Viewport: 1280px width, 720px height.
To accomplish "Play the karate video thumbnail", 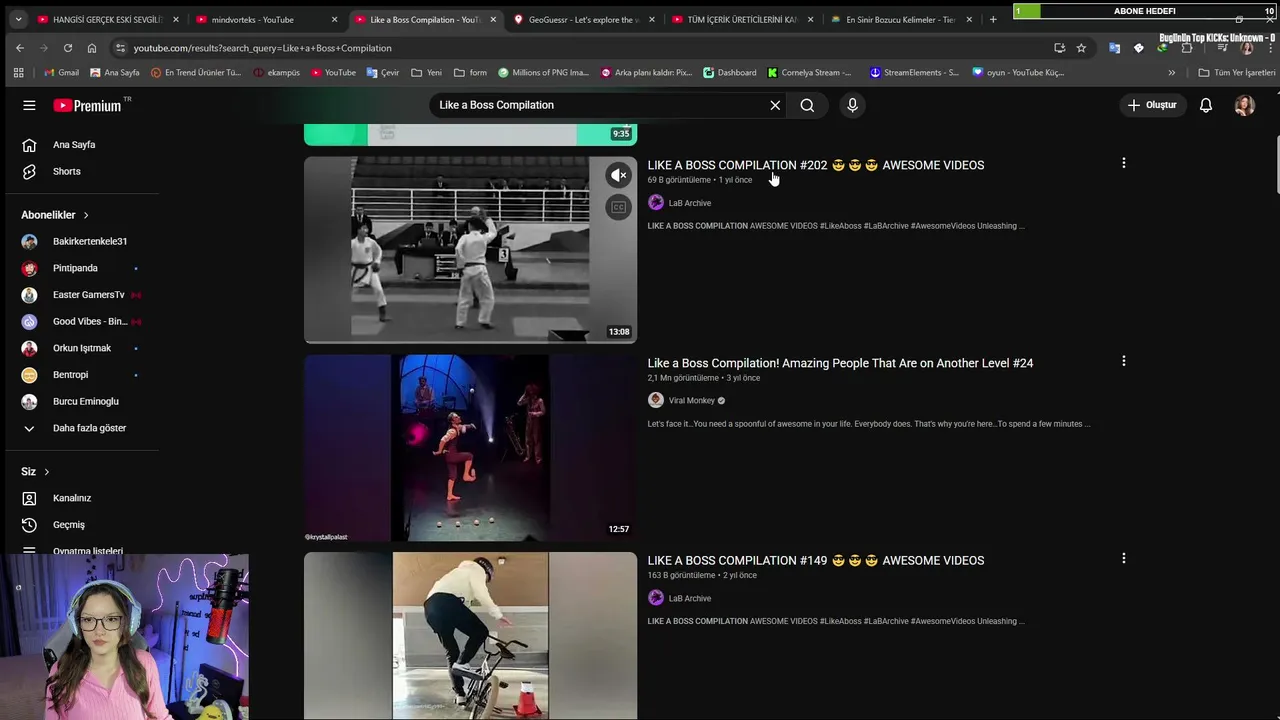I will click(470, 250).
